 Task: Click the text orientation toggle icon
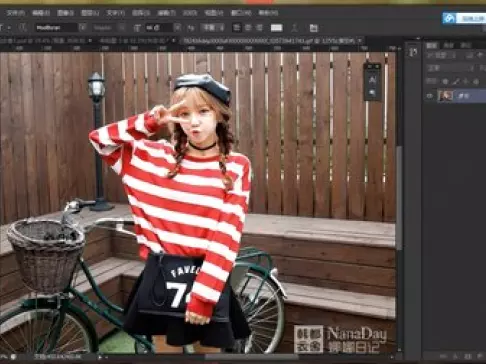[23, 28]
